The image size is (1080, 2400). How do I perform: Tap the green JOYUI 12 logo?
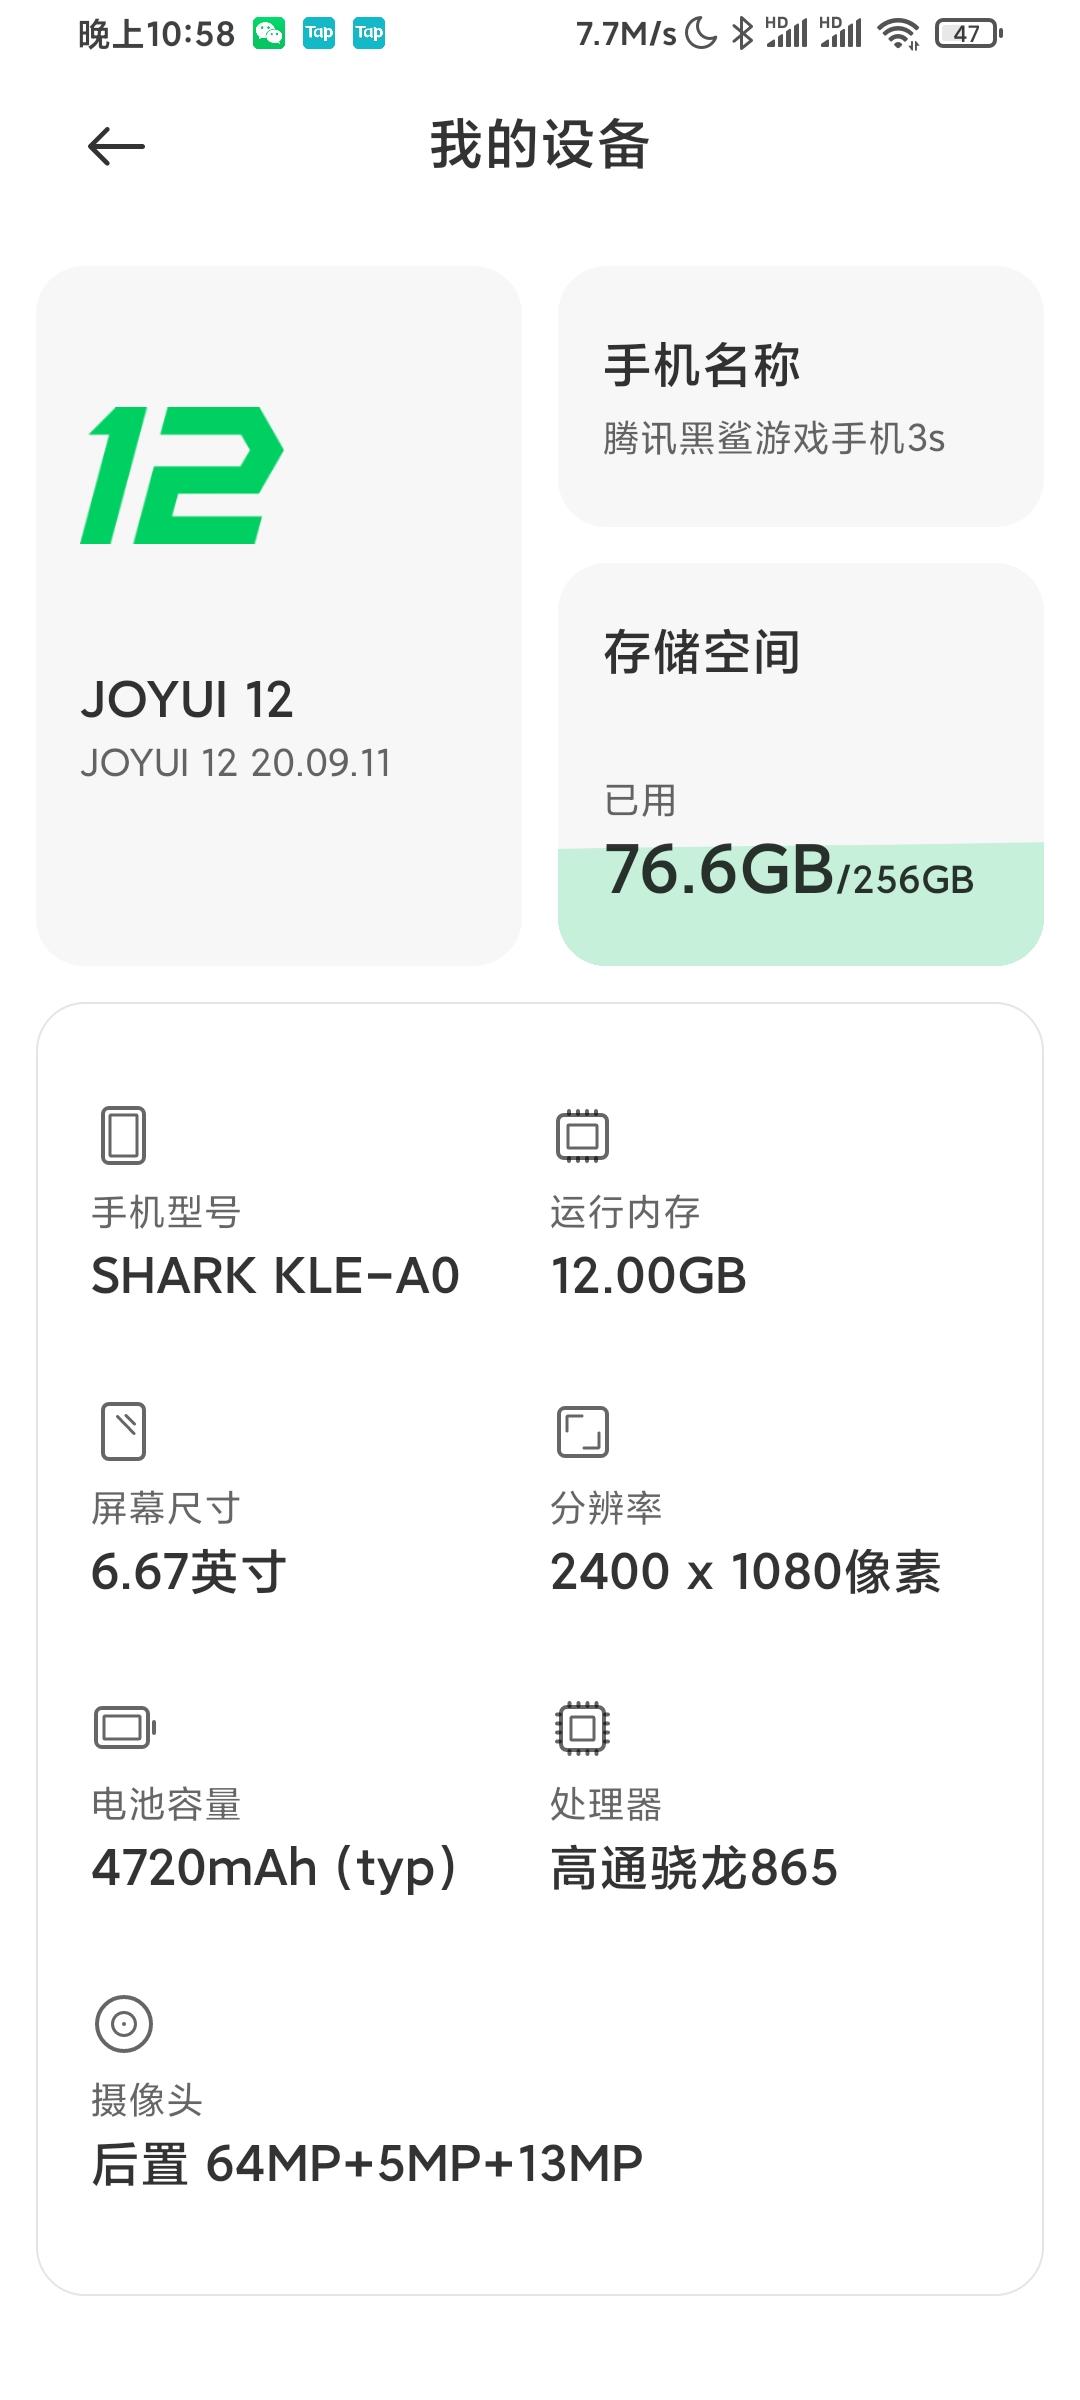coord(182,475)
